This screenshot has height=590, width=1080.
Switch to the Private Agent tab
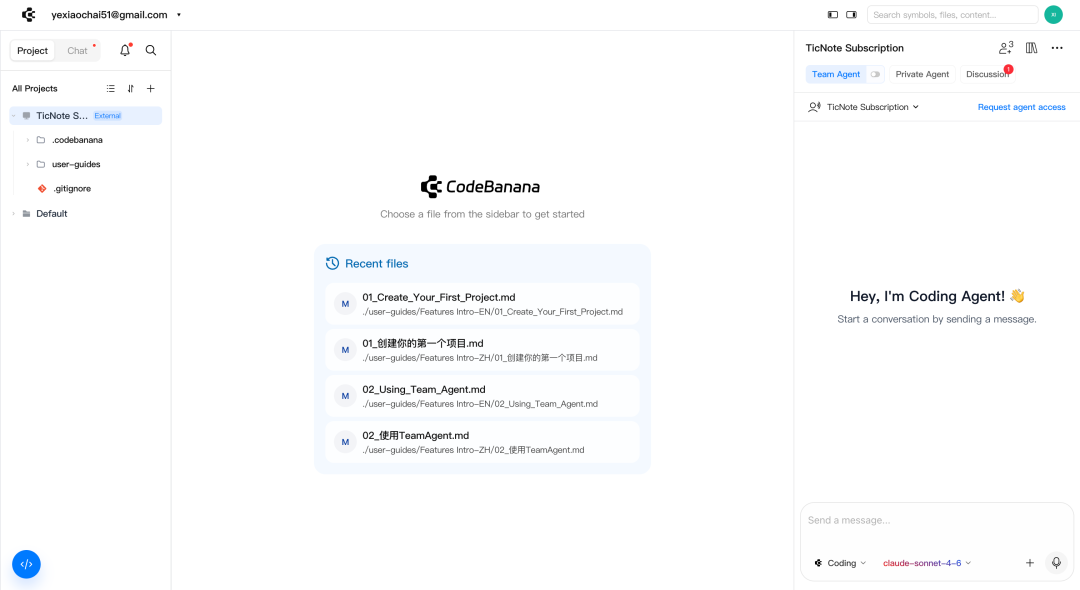pos(922,74)
